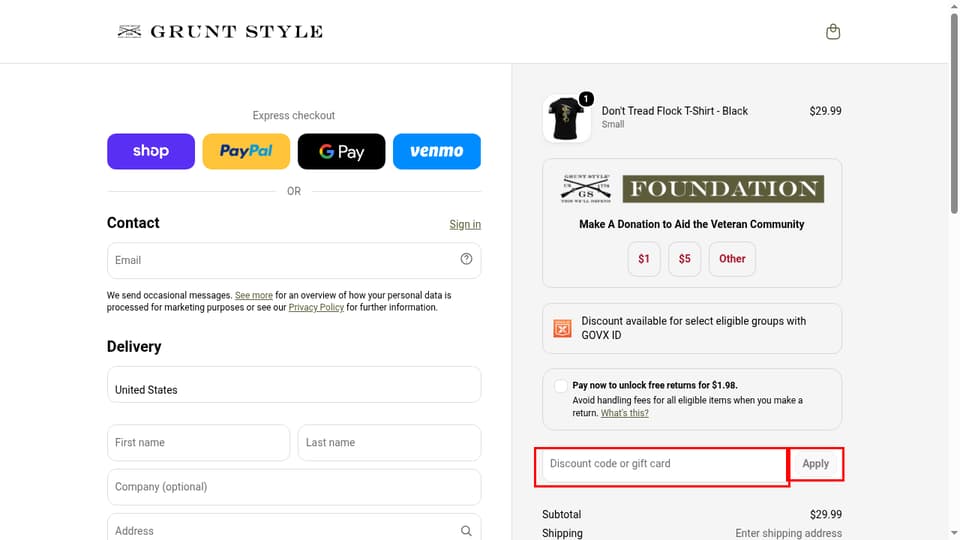Image resolution: width=960 pixels, height=540 pixels.
Task: Focus the Company (optional) field
Action: [294, 487]
